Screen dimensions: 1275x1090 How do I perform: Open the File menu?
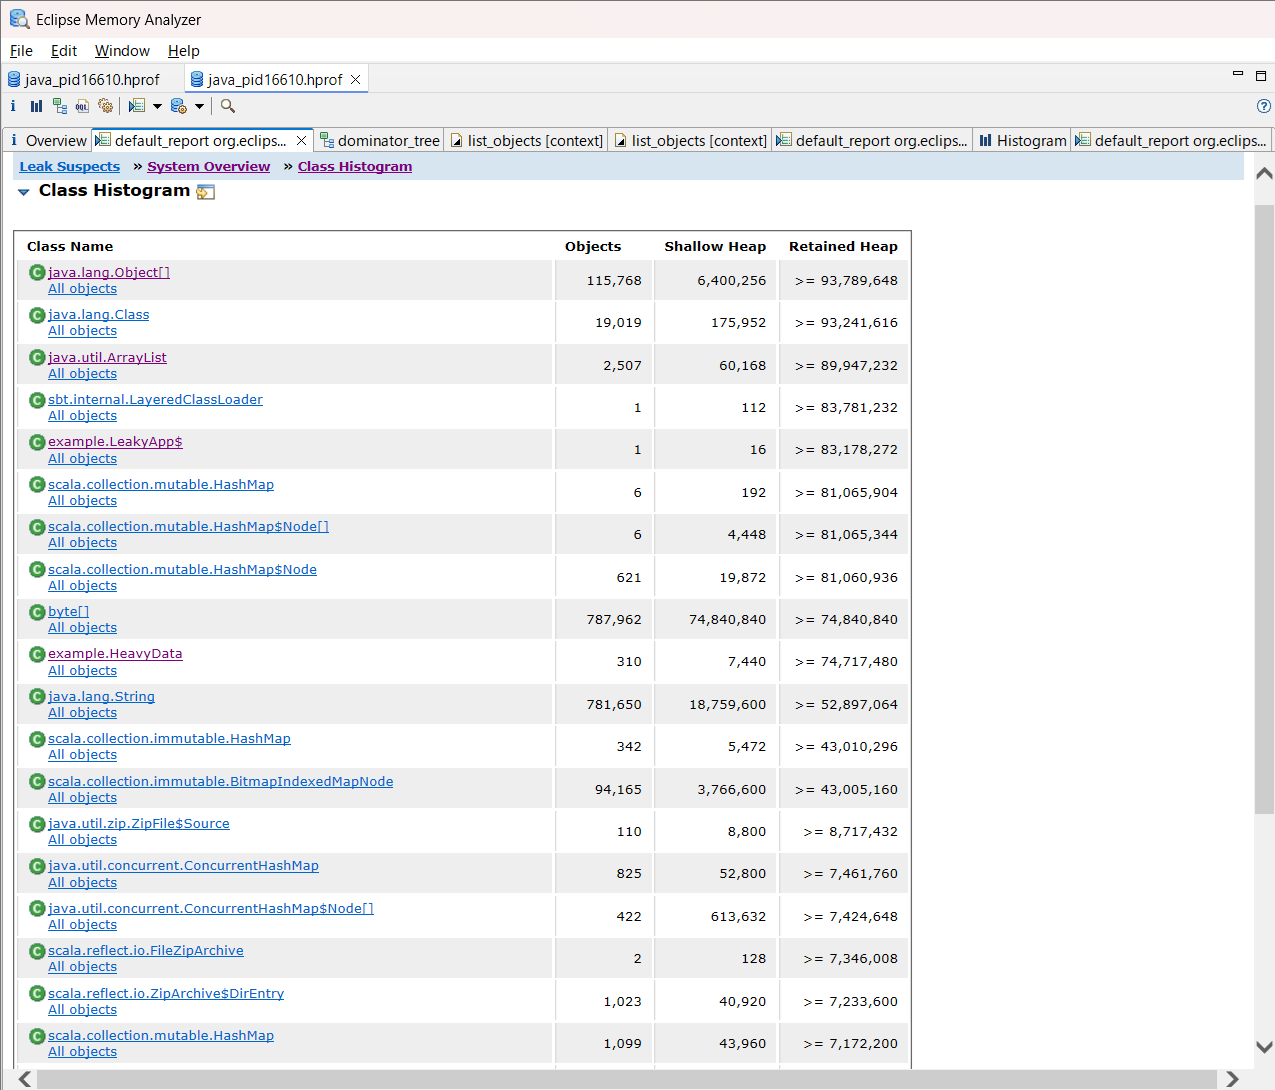(21, 51)
